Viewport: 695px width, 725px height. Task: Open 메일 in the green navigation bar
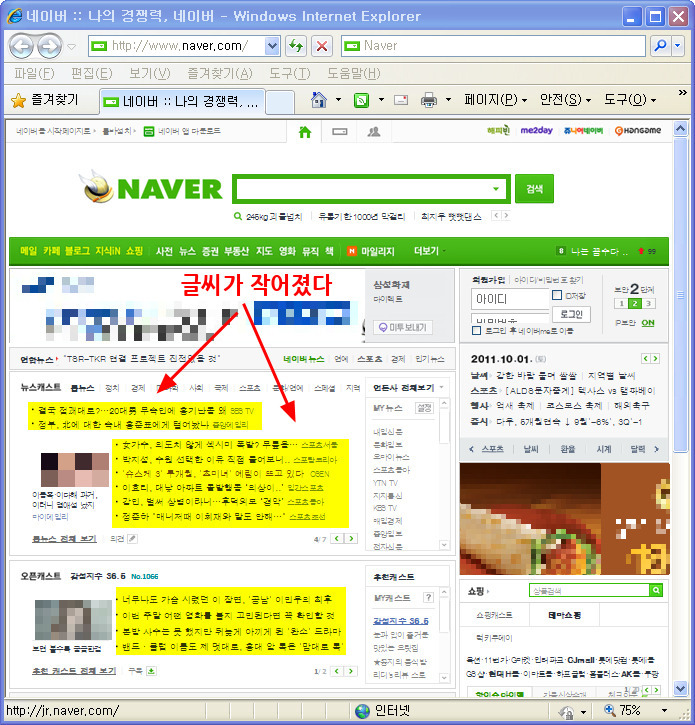pyautogui.click(x=28, y=251)
